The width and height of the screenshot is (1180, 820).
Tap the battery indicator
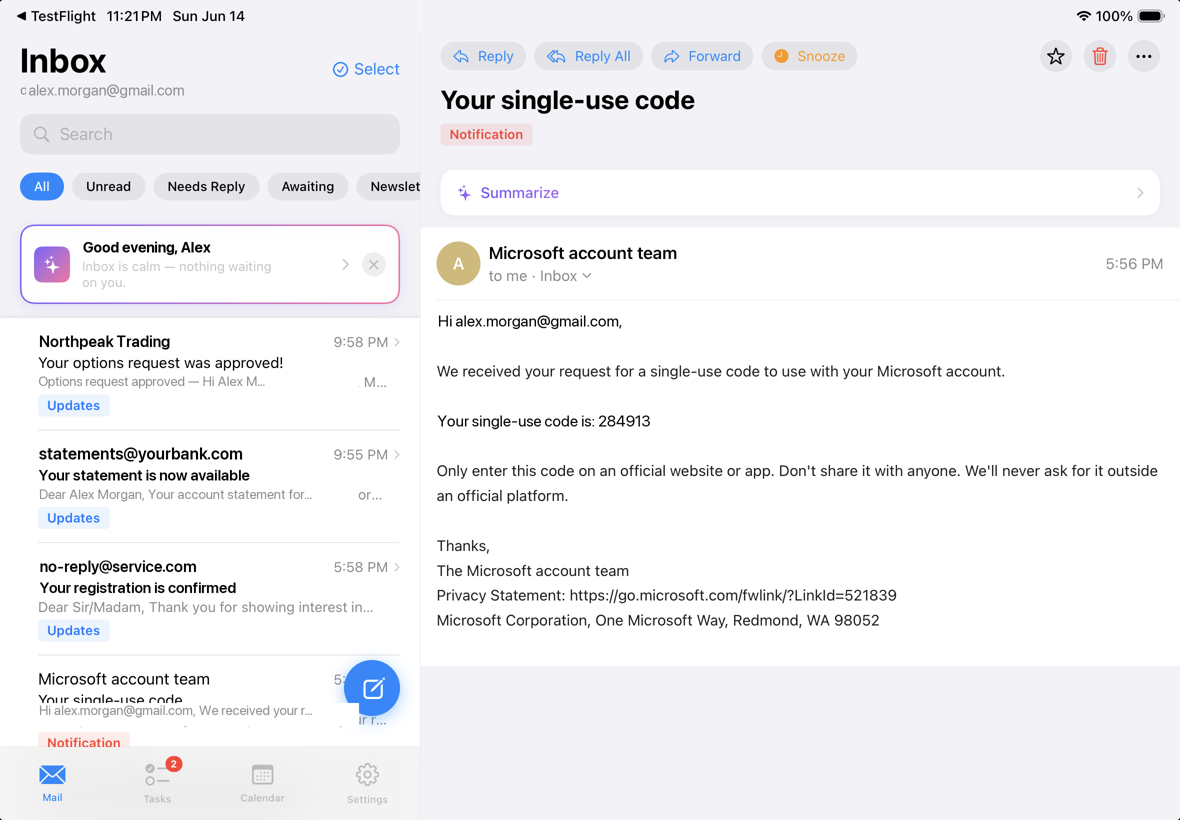1151,16
